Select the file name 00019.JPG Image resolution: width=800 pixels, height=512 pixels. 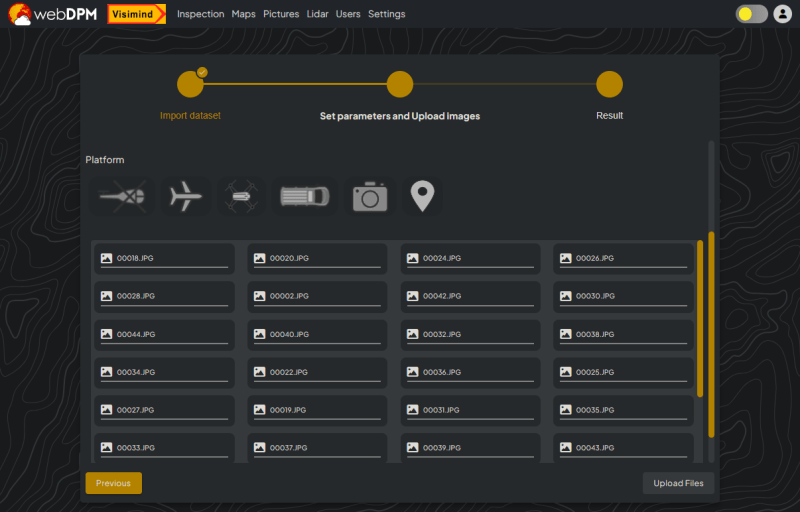click(288, 410)
